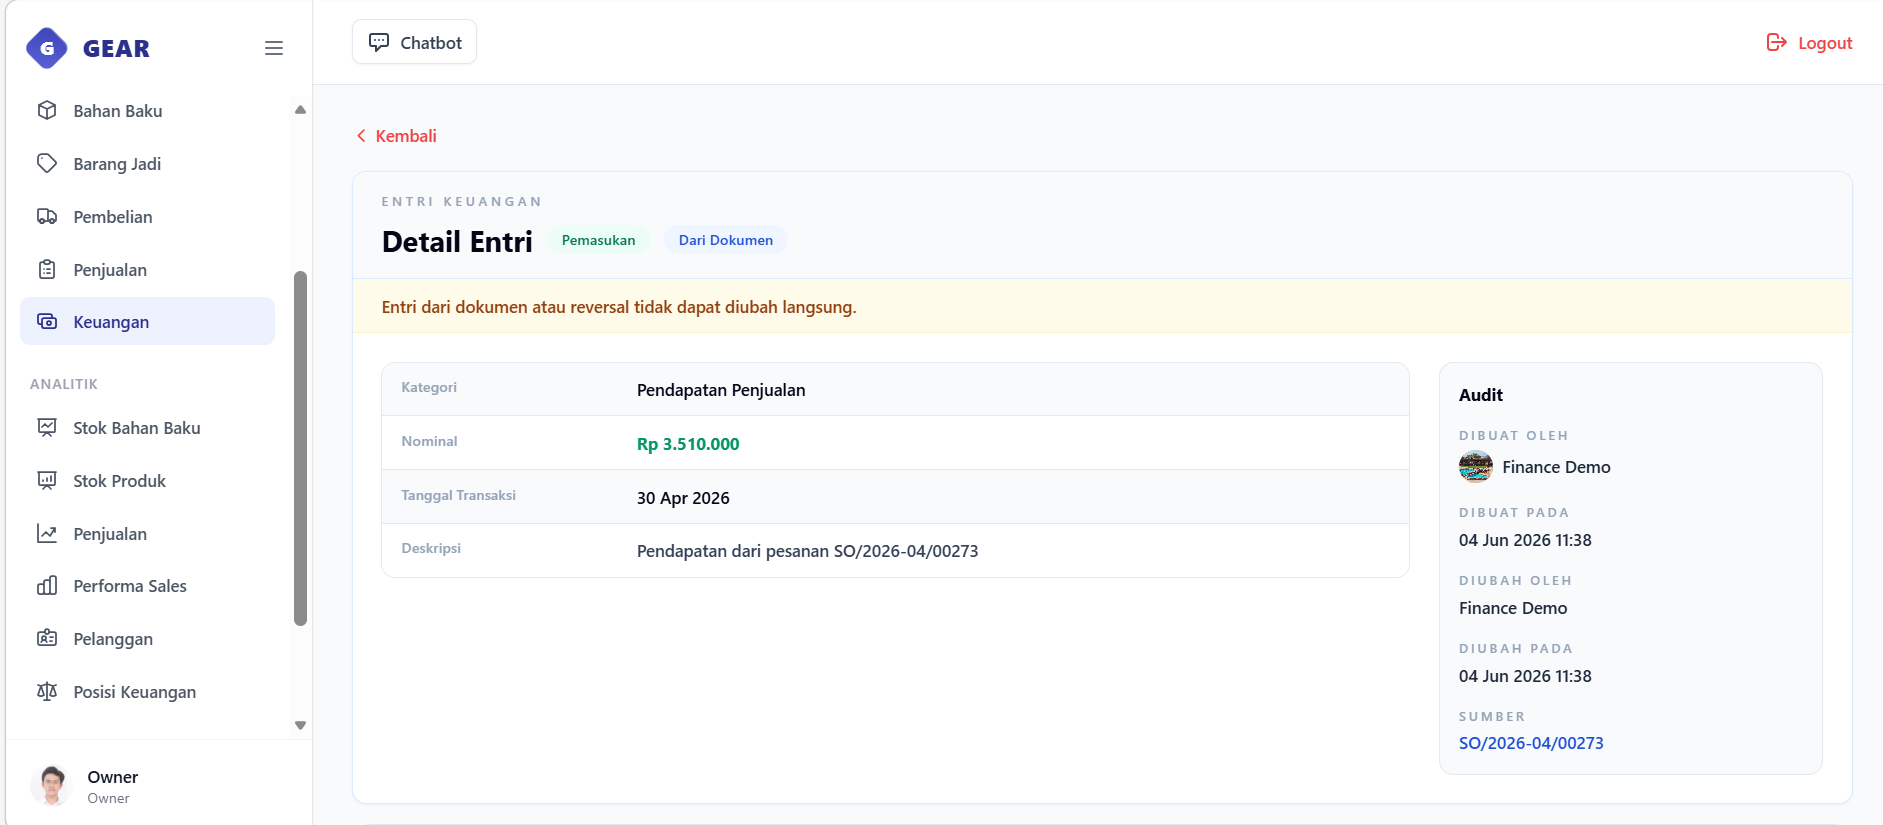Viewport: 1883px width, 825px height.
Task: Click the Performa Sales bar-chart icon
Action: tap(47, 585)
